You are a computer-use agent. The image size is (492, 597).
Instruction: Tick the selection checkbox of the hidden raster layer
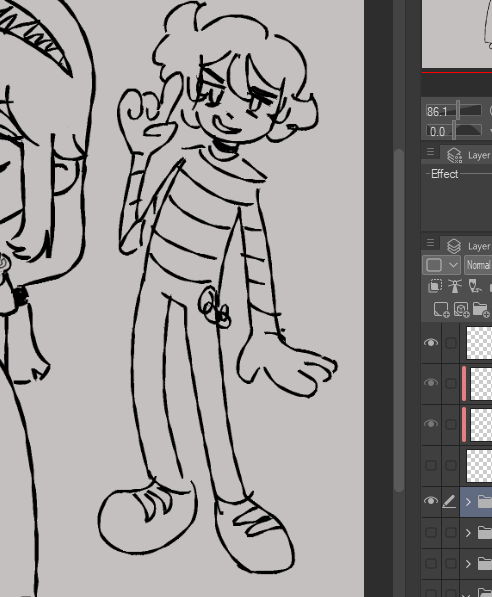click(x=451, y=465)
